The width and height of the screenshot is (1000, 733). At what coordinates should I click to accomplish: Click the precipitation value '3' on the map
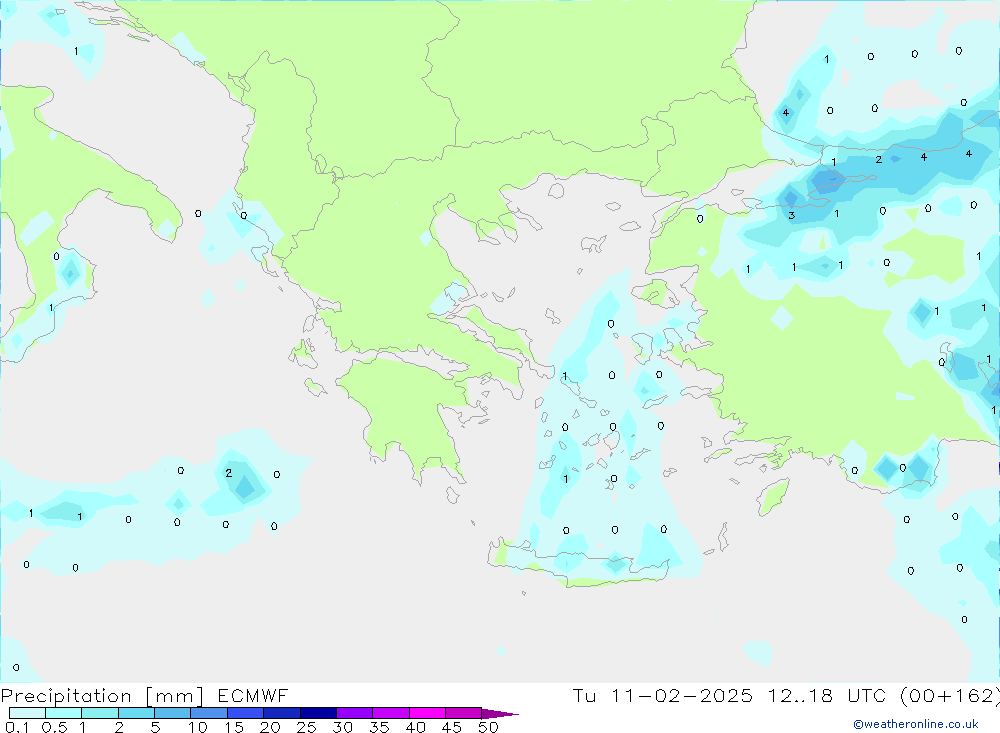coord(791,216)
